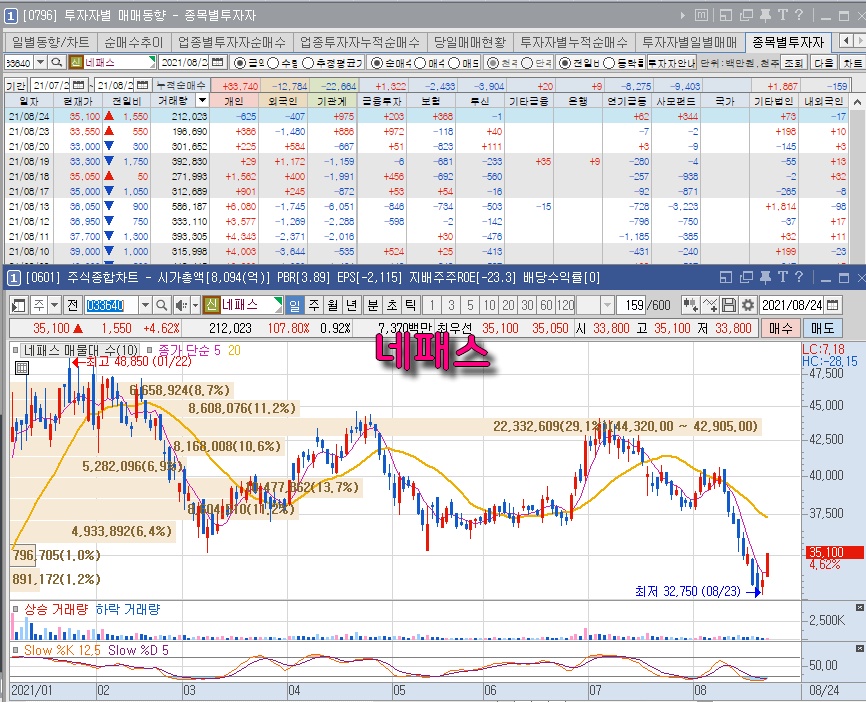Open help question mark in investor trend title bar
866x702 pixels.
coord(799,15)
